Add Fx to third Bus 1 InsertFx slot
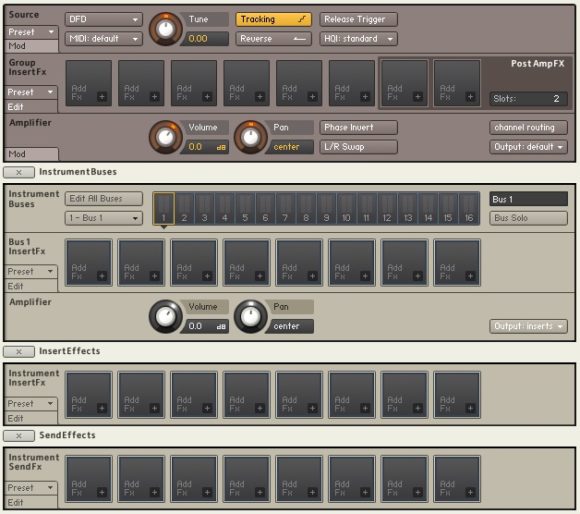Image resolution: width=580 pixels, height=514 pixels. (194, 263)
